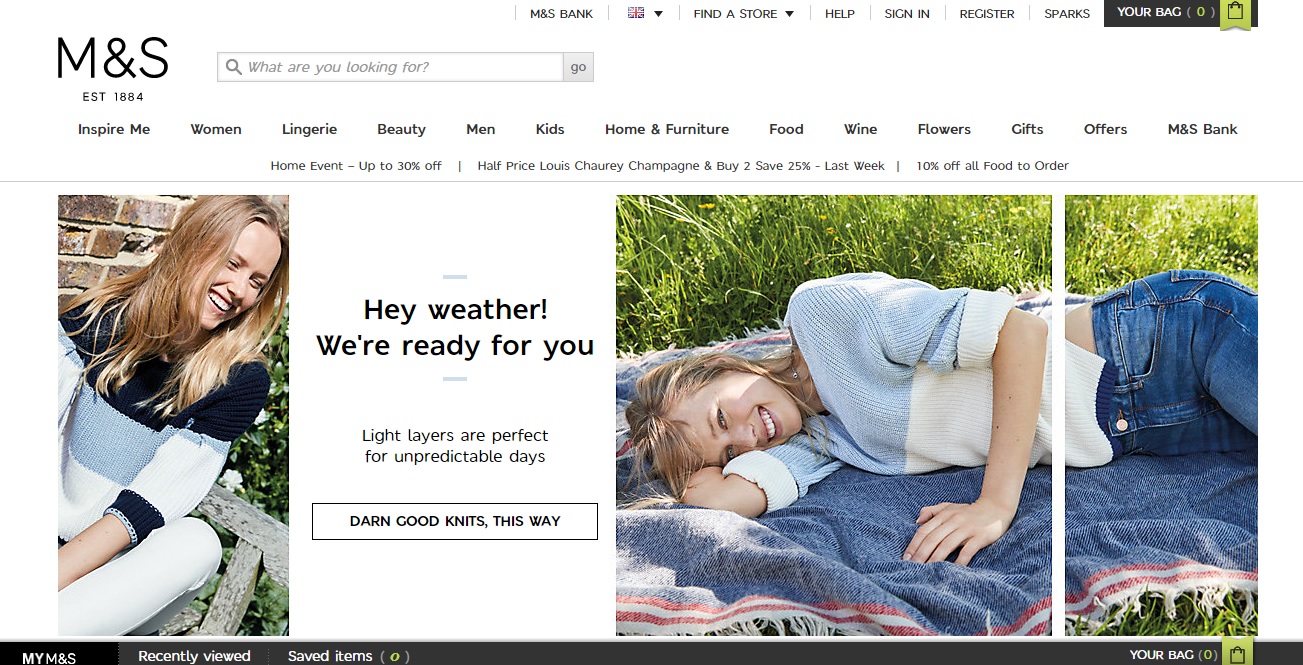The height and width of the screenshot is (665, 1303).
Task: Open the Recently viewed panel
Action: [x=194, y=656]
